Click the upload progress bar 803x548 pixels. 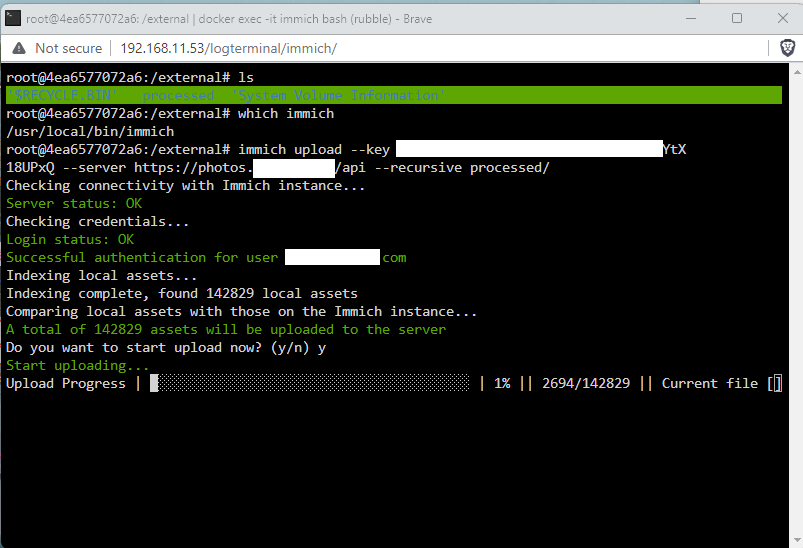(x=310, y=383)
